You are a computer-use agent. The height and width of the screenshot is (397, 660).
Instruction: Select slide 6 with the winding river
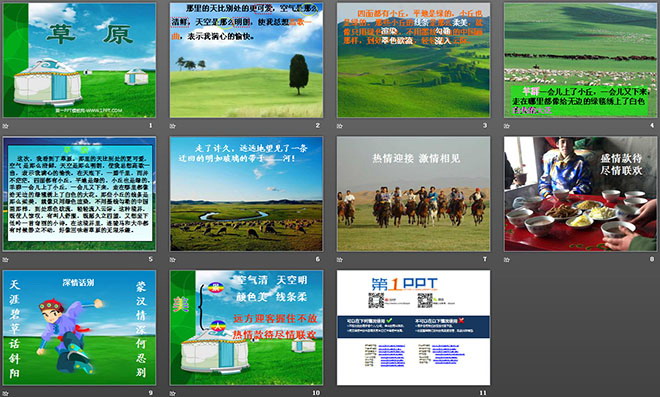pyautogui.click(x=246, y=194)
